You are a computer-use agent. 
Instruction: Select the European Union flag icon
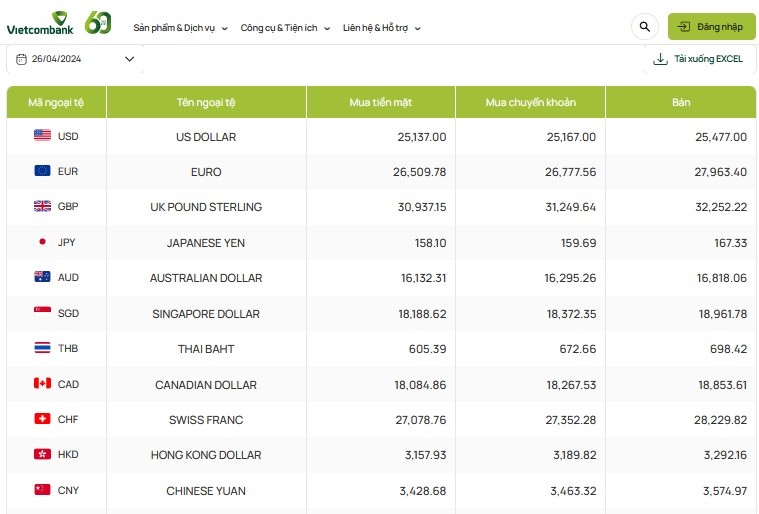(x=42, y=171)
